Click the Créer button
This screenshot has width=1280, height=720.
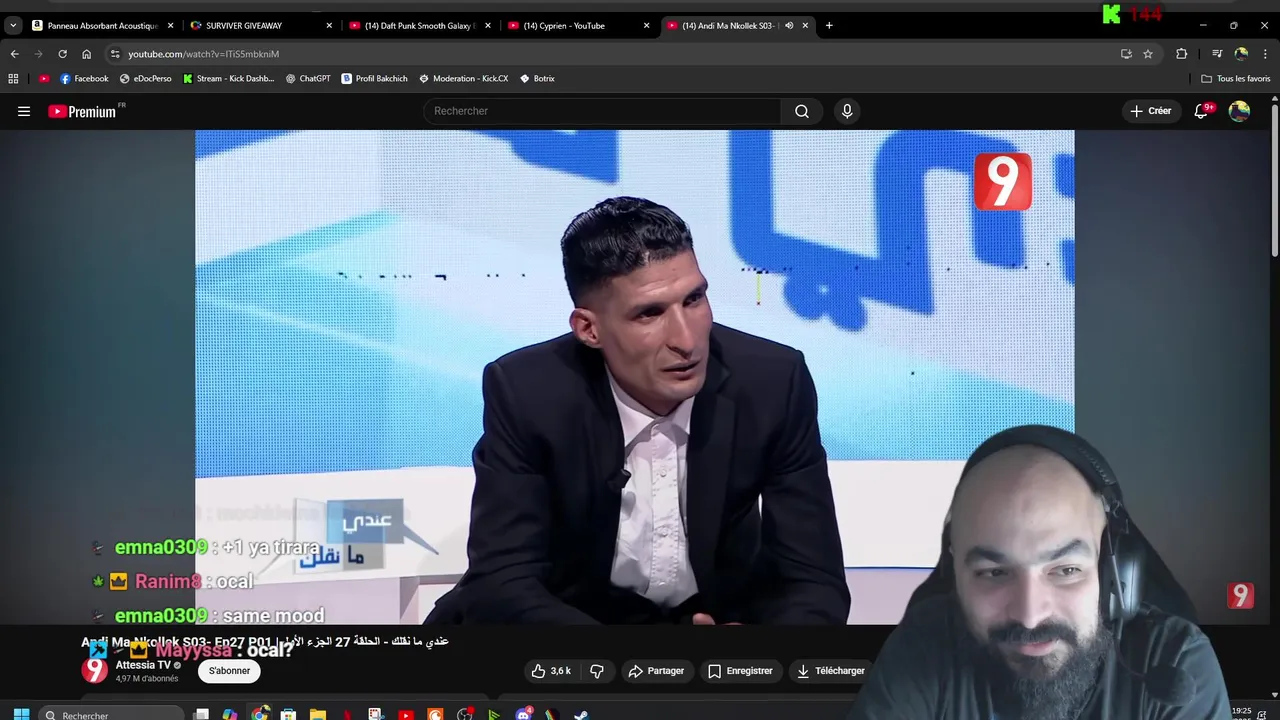coord(1150,111)
